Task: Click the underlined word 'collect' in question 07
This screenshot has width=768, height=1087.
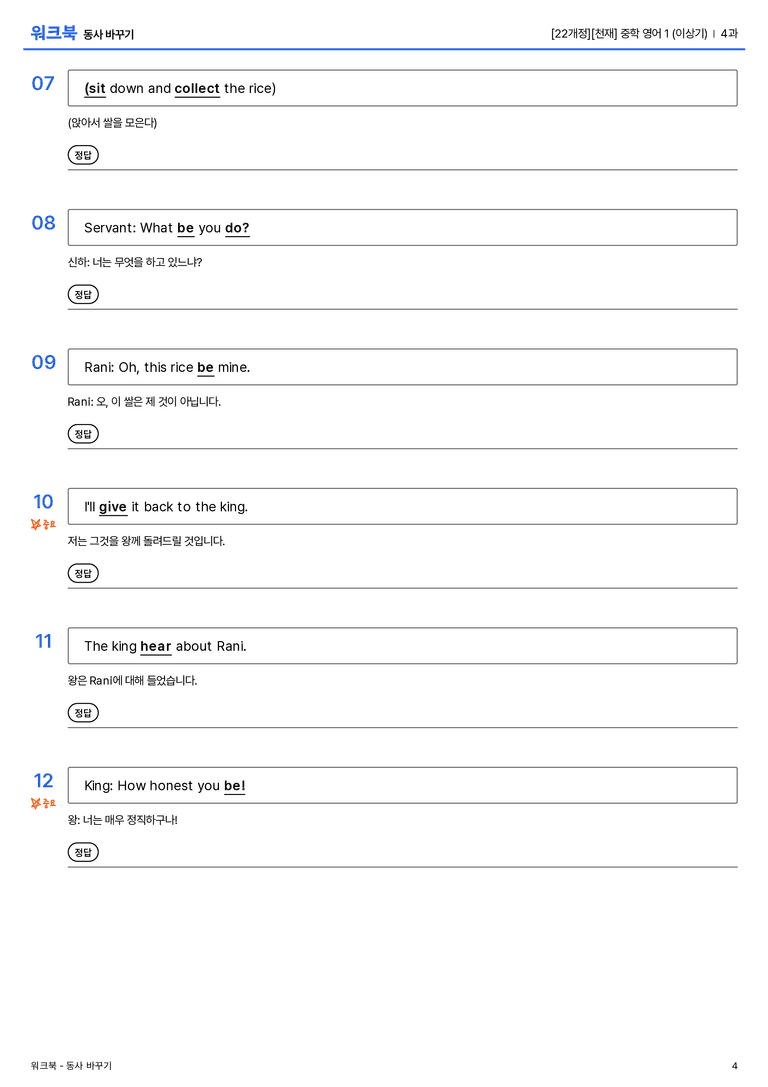Action: point(197,89)
